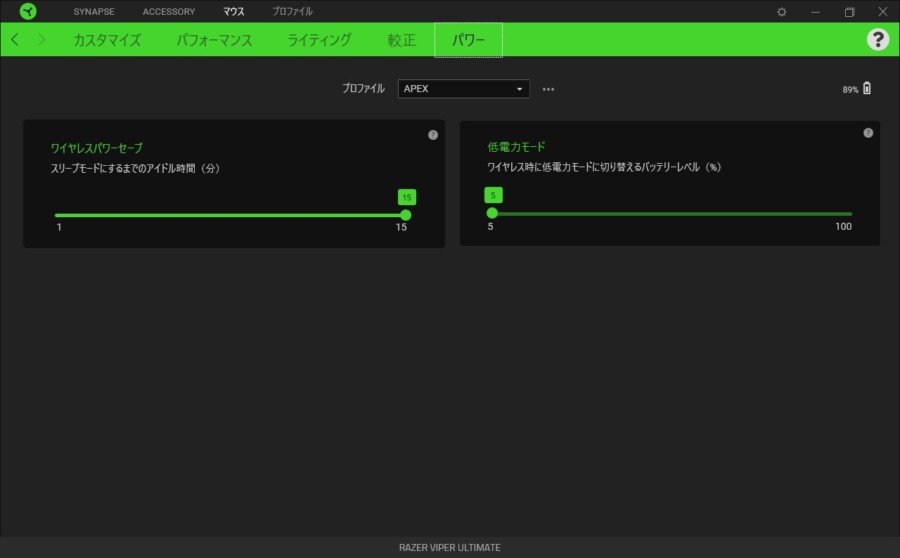
Task: Open help tooltip for 低電力モード
Action: [868, 133]
